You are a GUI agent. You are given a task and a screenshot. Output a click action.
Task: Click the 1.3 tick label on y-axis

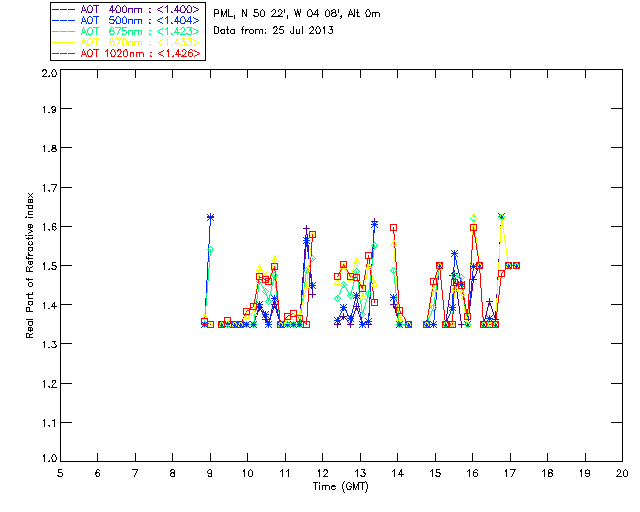tap(49, 344)
